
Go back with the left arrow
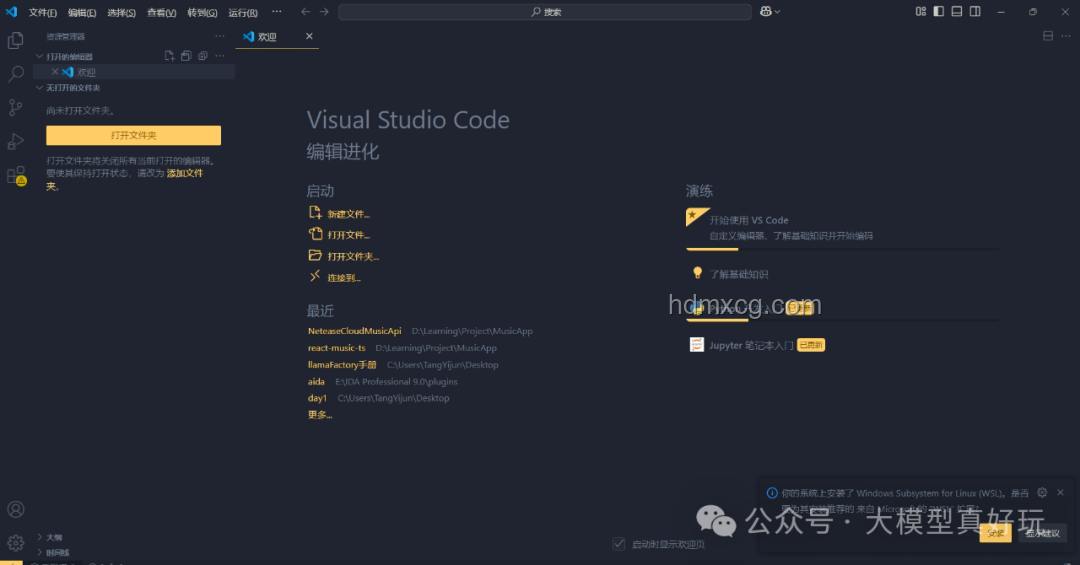[305, 12]
